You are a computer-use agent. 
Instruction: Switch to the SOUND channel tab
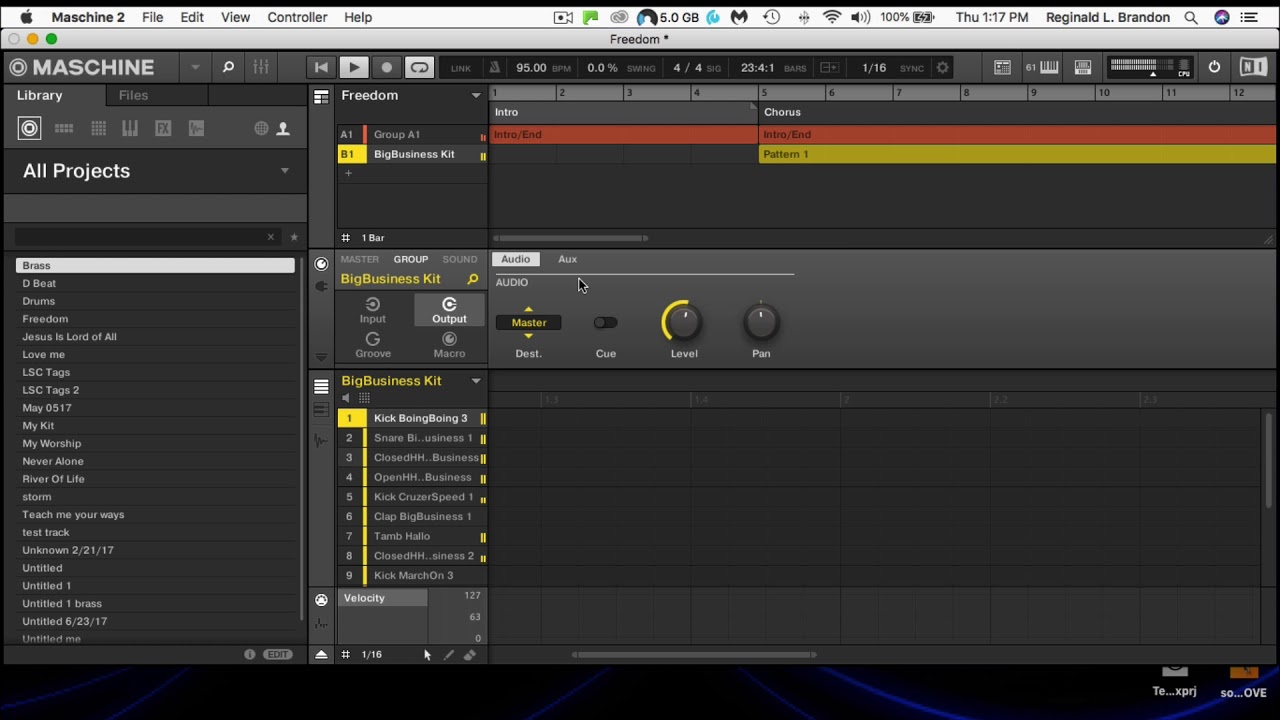tap(460, 259)
